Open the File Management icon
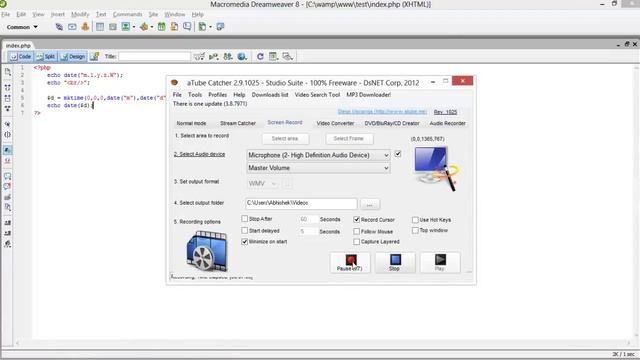The image size is (640, 360). tap(228, 57)
